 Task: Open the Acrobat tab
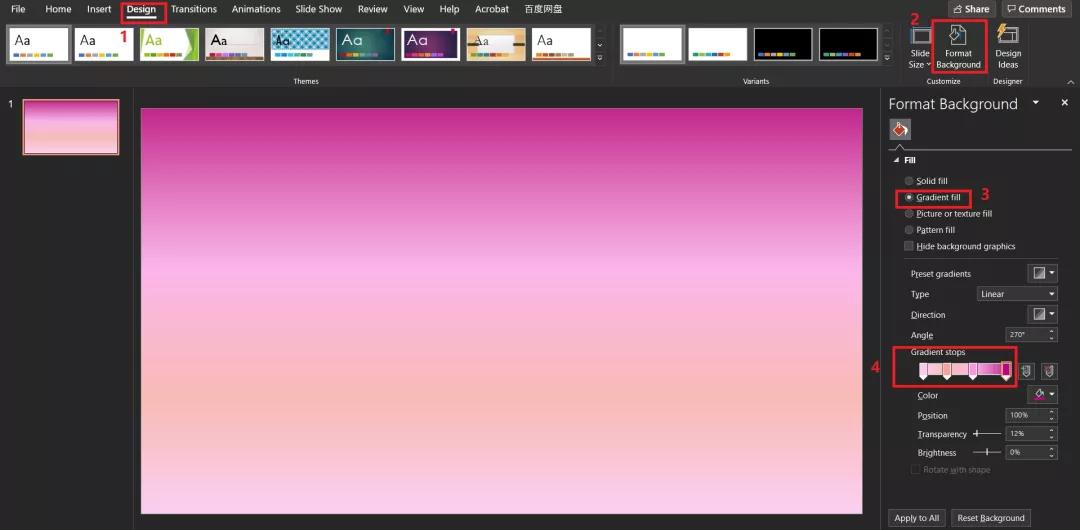click(x=492, y=10)
